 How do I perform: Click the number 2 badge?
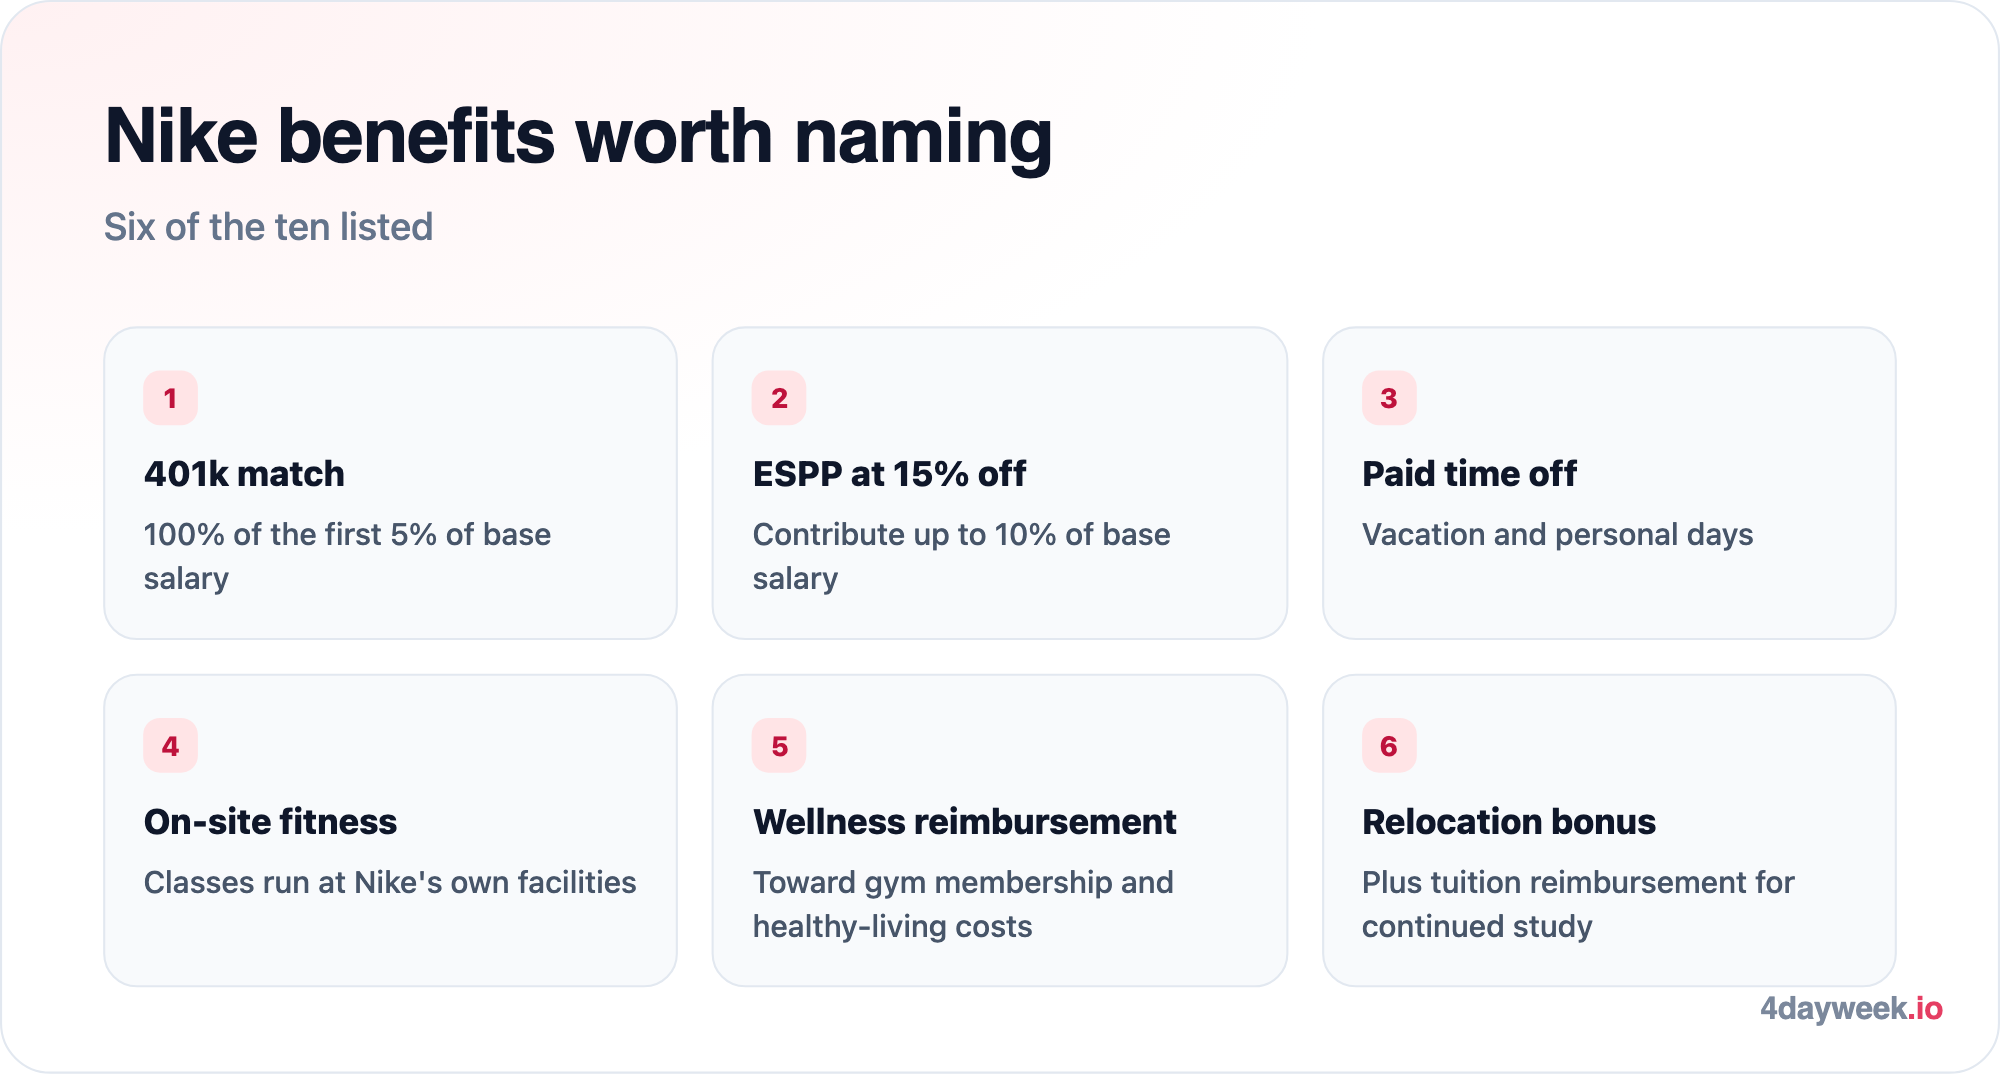pyautogui.click(x=779, y=398)
